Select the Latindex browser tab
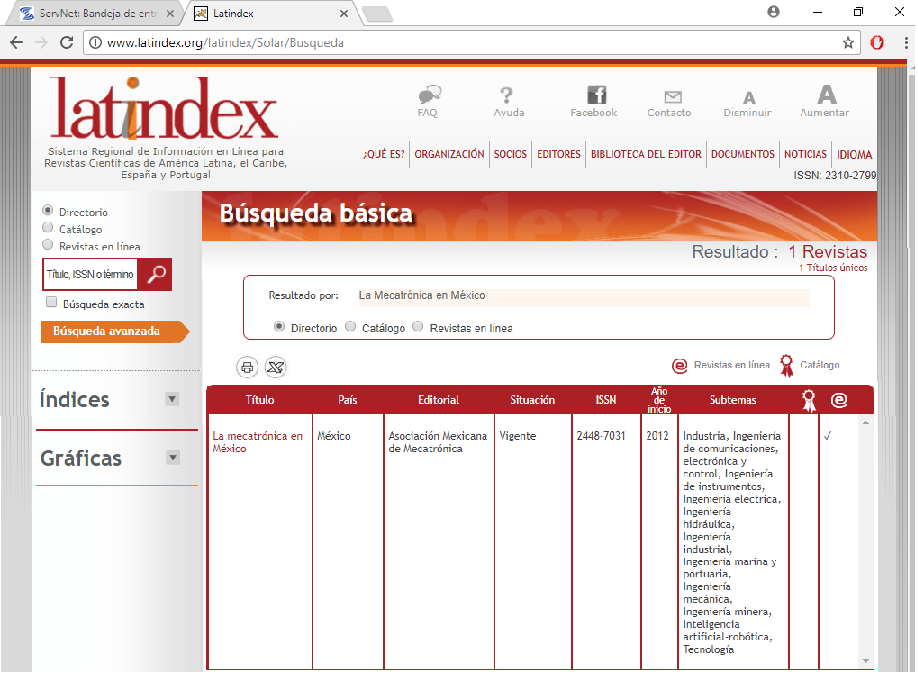 pyautogui.click(x=271, y=13)
